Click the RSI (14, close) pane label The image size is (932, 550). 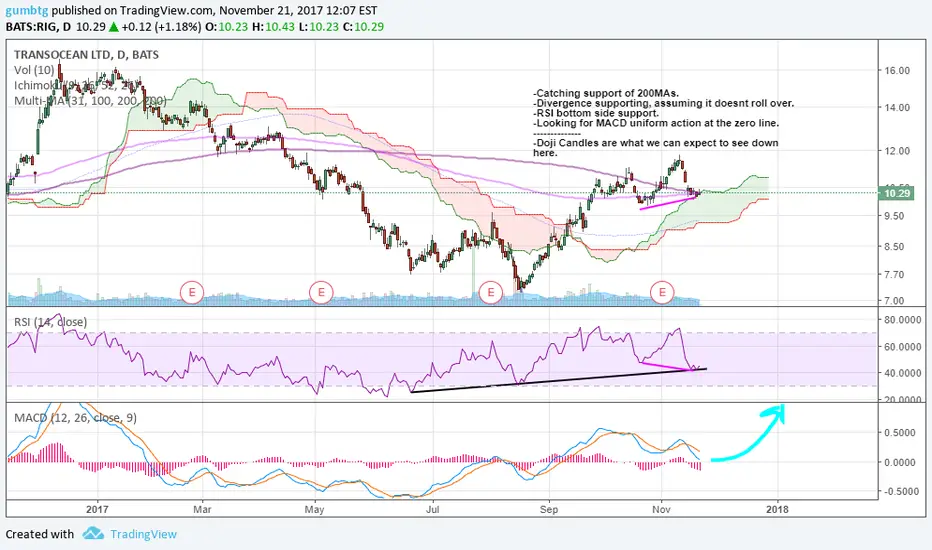tap(51, 322)
